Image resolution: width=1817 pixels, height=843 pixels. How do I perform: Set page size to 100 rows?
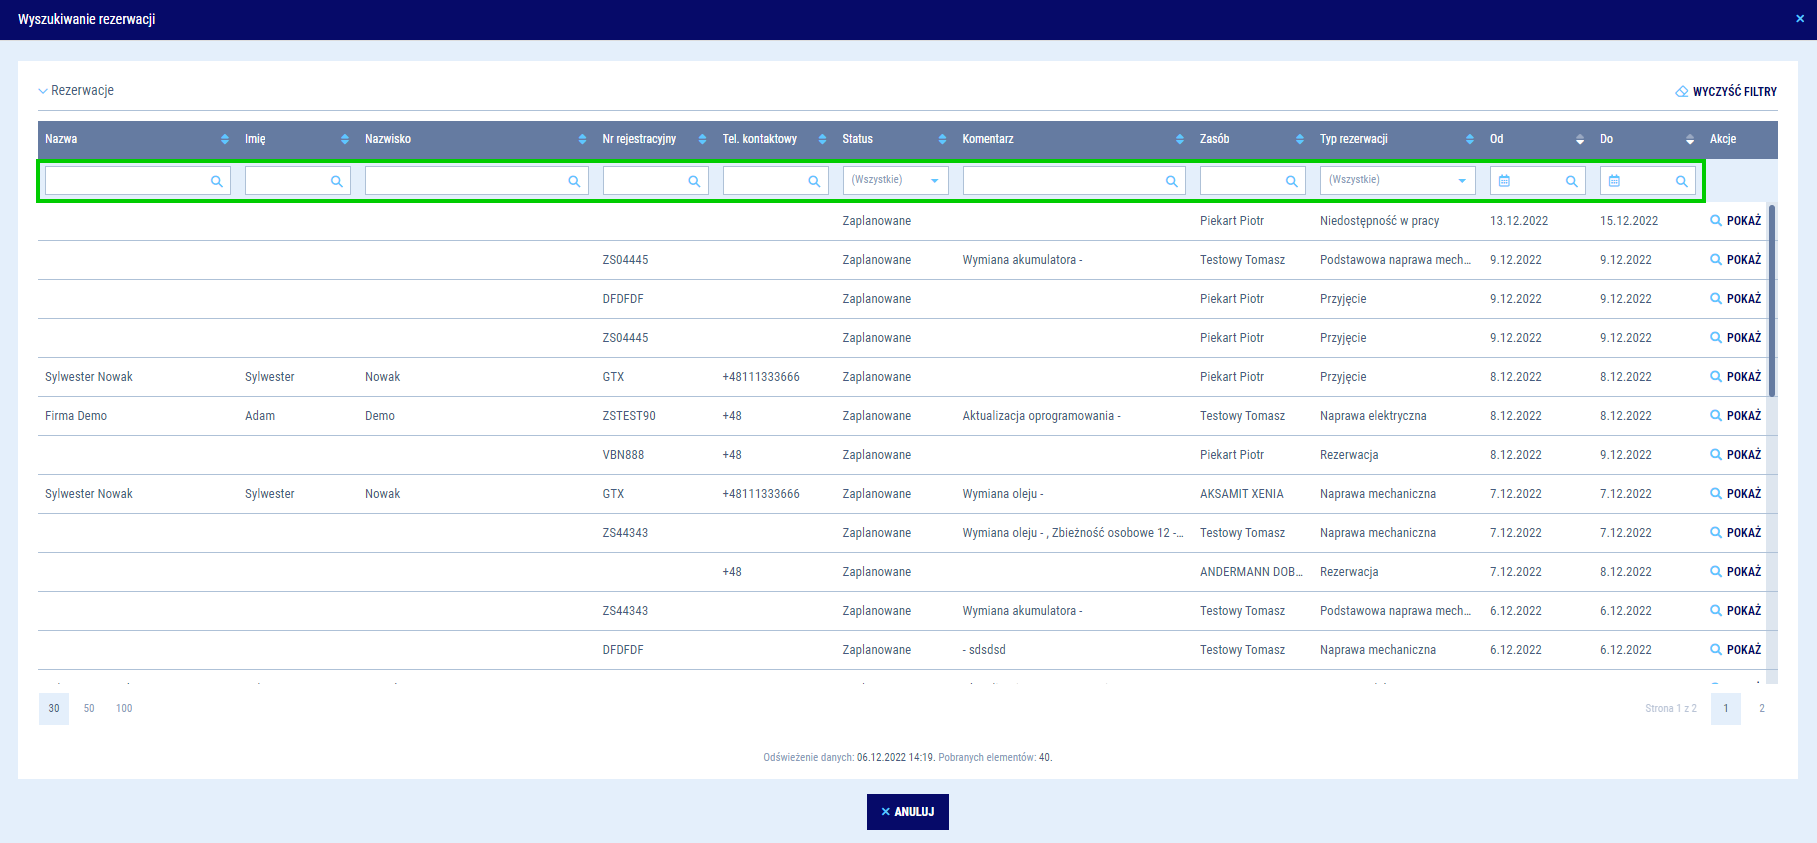pyautogui.click(x=124, y=708)
